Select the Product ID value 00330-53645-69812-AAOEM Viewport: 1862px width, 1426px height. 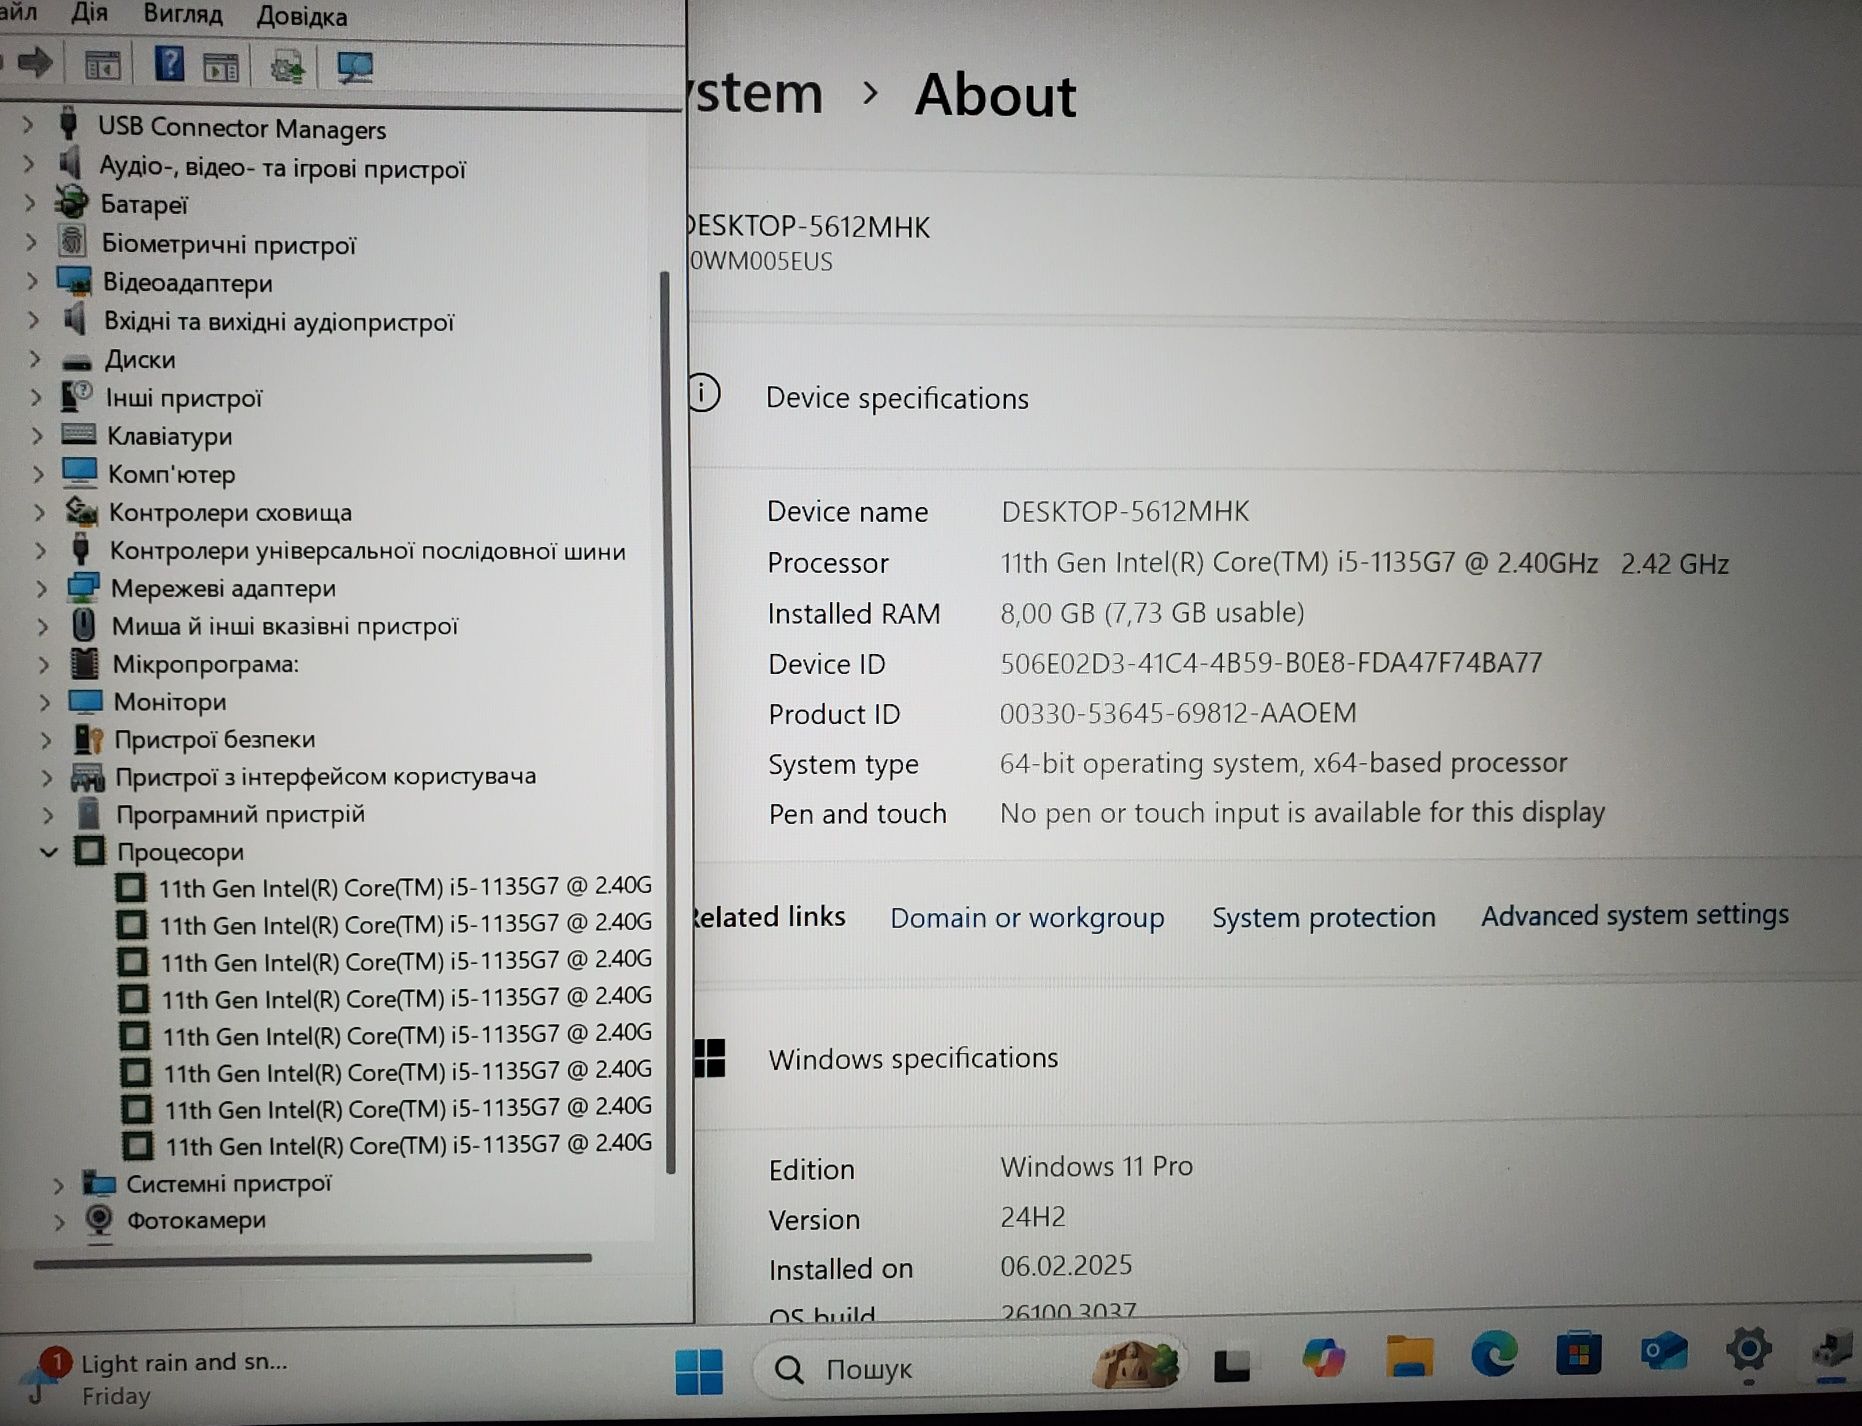pos(1178,713)
